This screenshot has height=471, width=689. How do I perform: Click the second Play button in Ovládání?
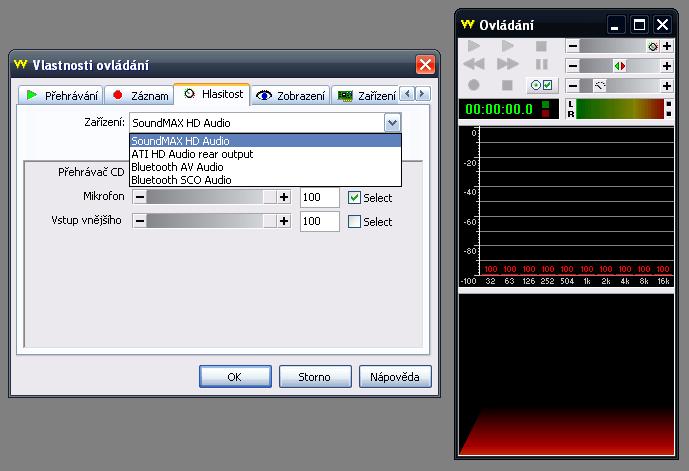coord(508,46)
